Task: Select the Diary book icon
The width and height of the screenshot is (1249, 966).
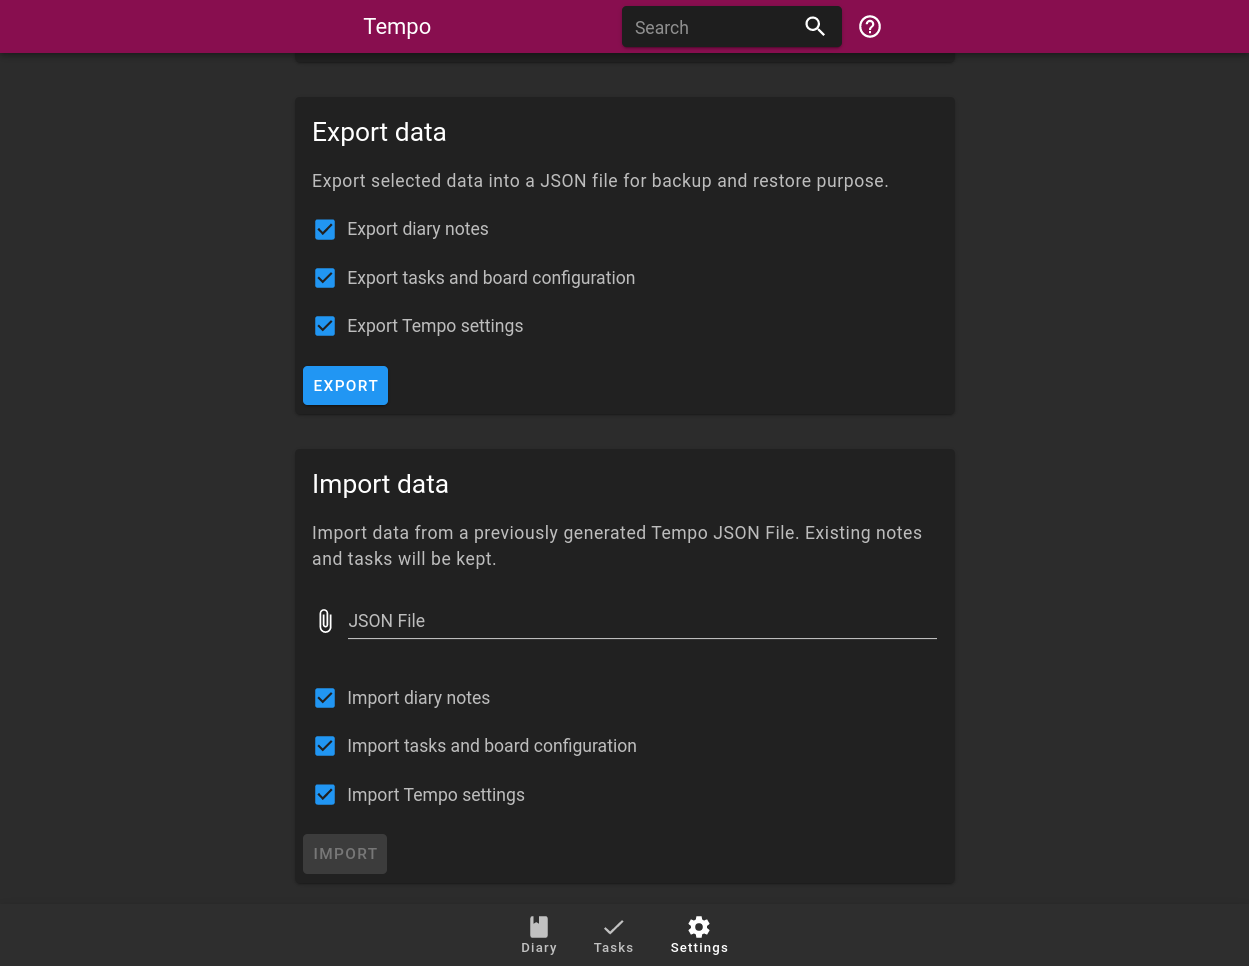Action: pyautogui.click(x=539, y=926)
